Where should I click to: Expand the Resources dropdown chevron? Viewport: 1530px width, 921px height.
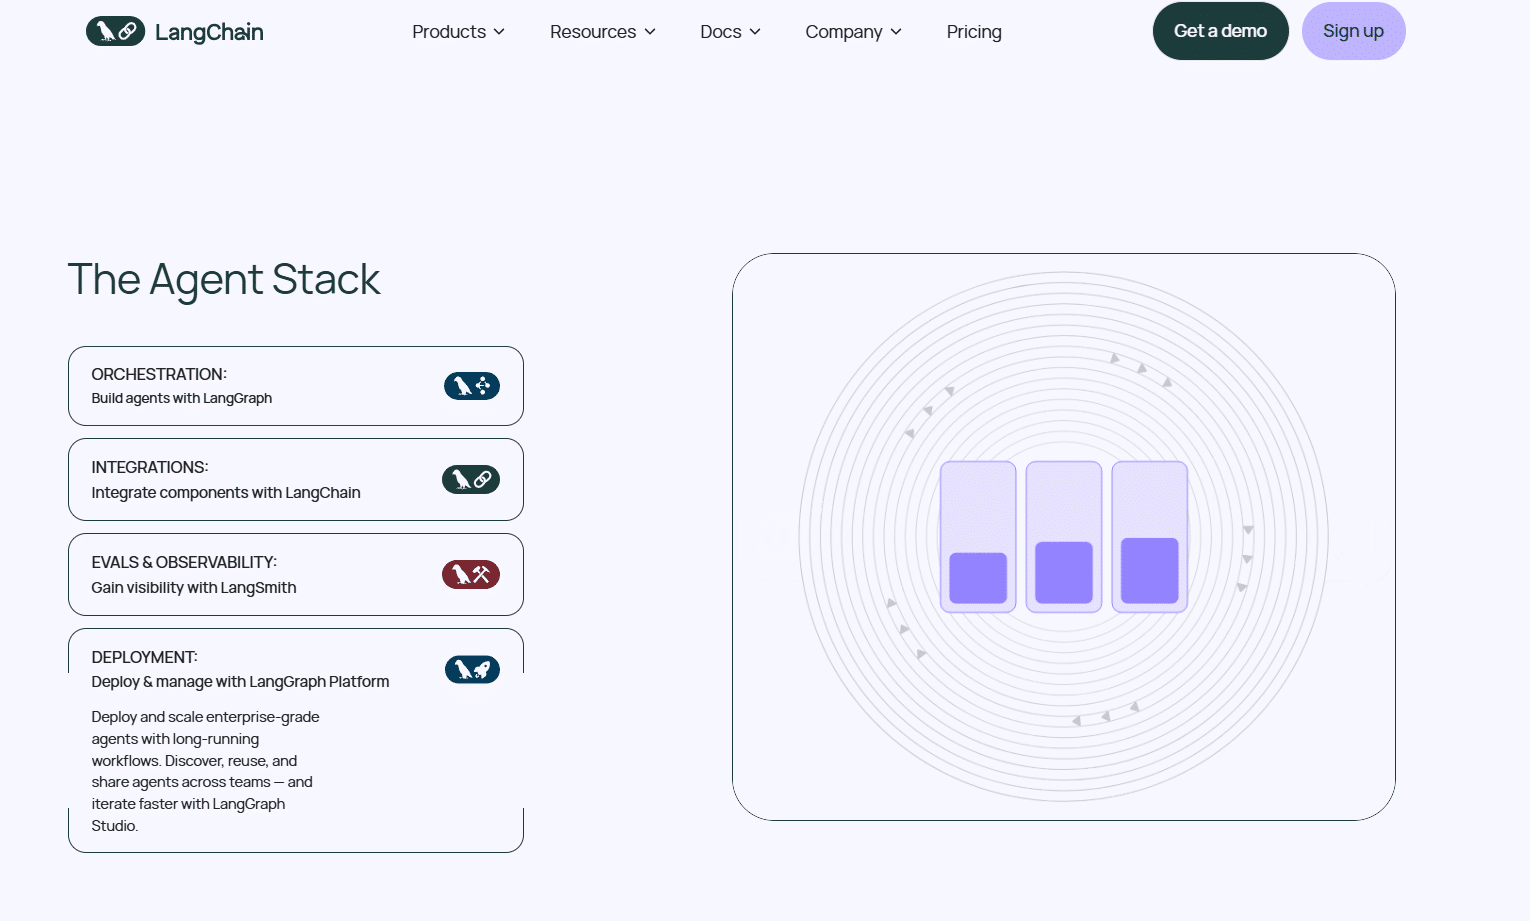[650, 32]
